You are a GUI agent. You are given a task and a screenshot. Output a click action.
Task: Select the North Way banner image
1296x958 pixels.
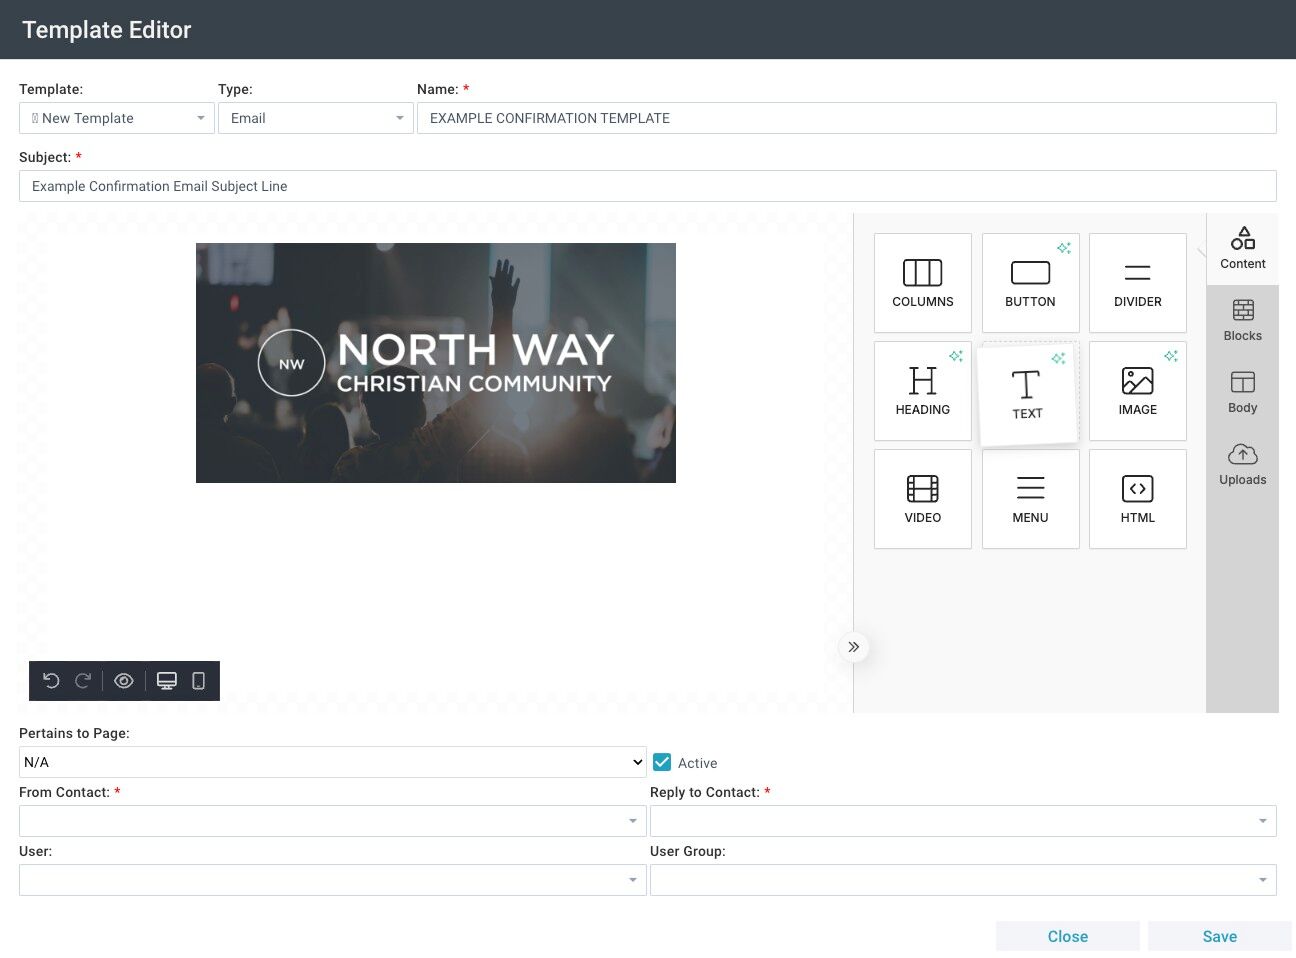436,363
